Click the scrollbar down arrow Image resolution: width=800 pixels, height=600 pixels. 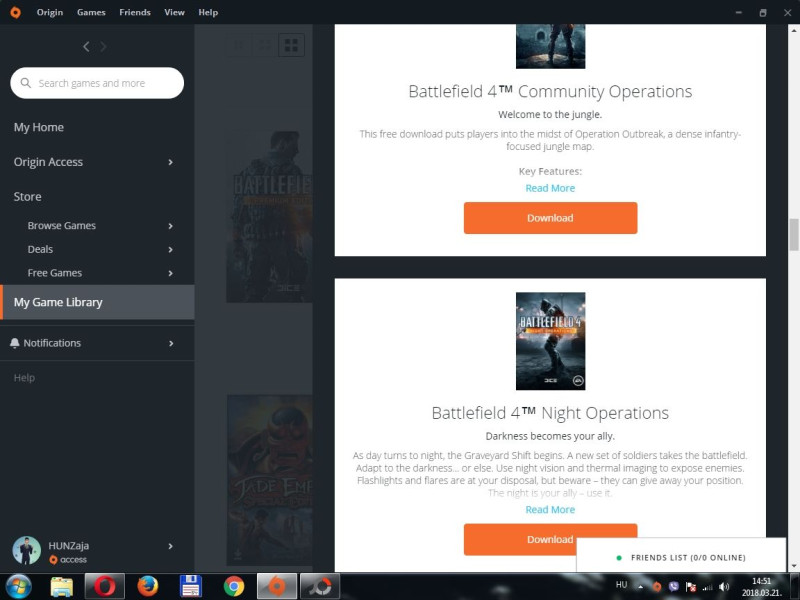[793, 566]
